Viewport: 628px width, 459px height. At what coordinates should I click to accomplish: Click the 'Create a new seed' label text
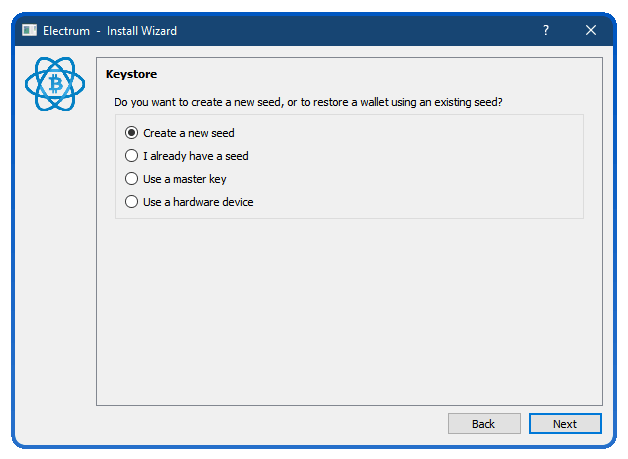click(x=189, y=133)
